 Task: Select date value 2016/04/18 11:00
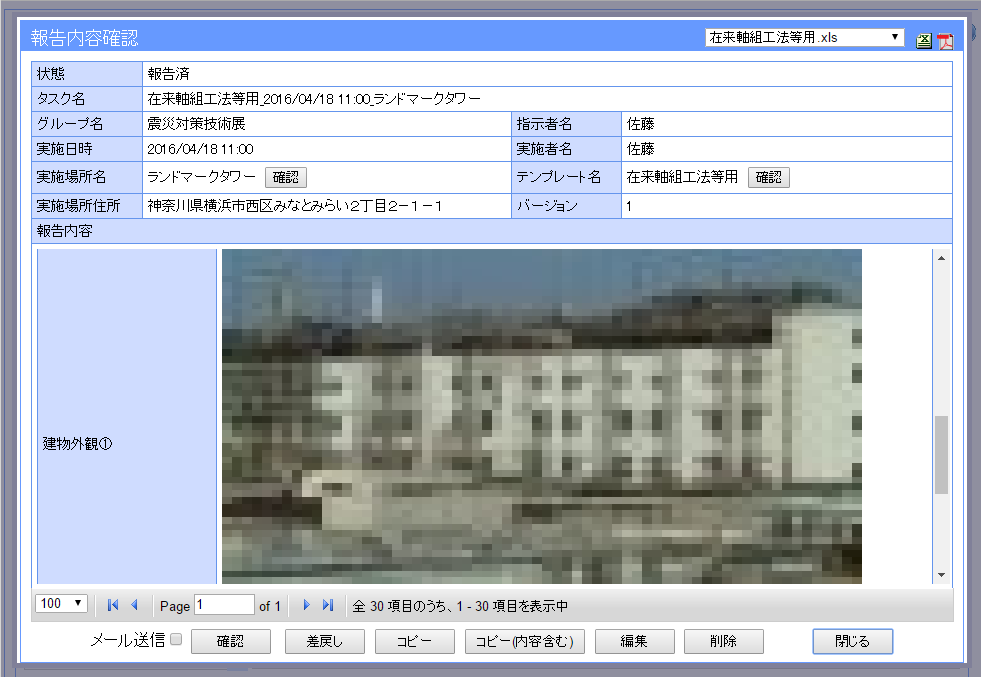click(200, 149)
